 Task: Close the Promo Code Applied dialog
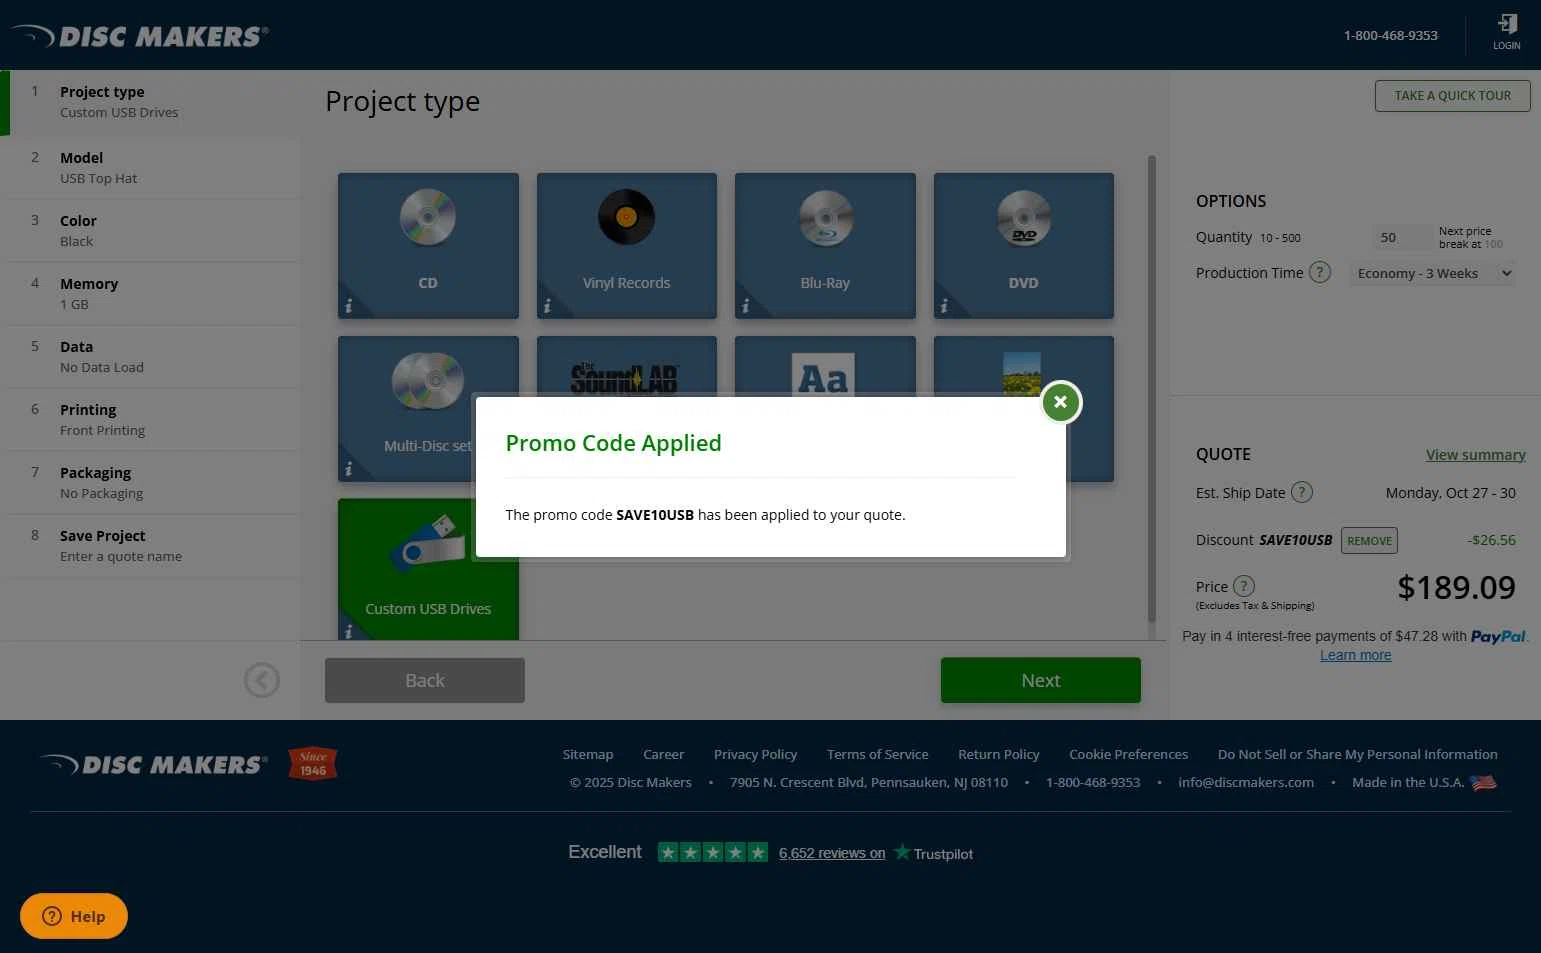pyautogui.click(x=1061, y=402)
